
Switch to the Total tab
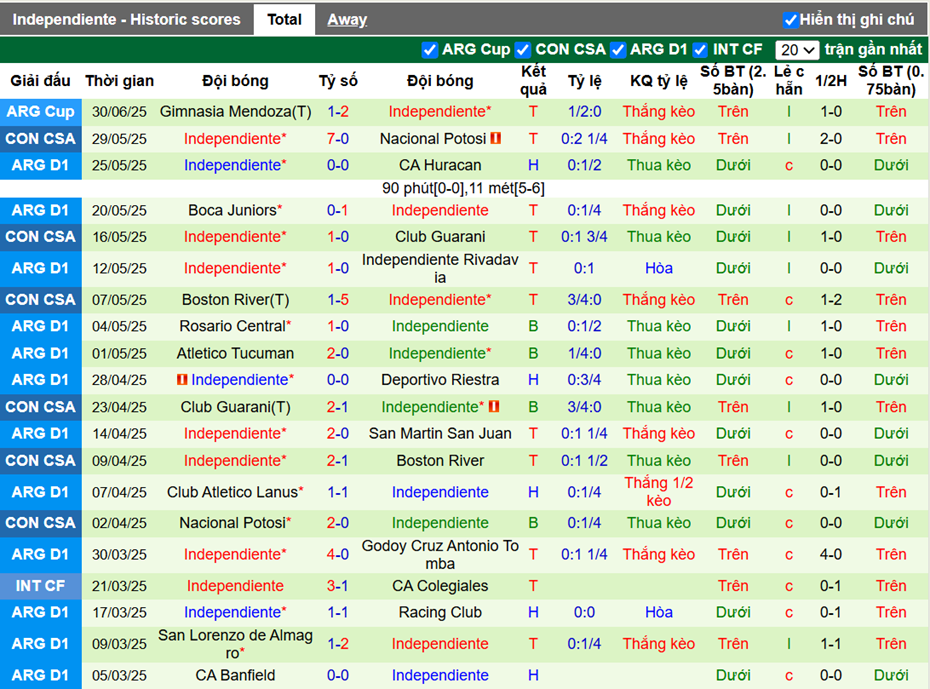pos(284,20)
